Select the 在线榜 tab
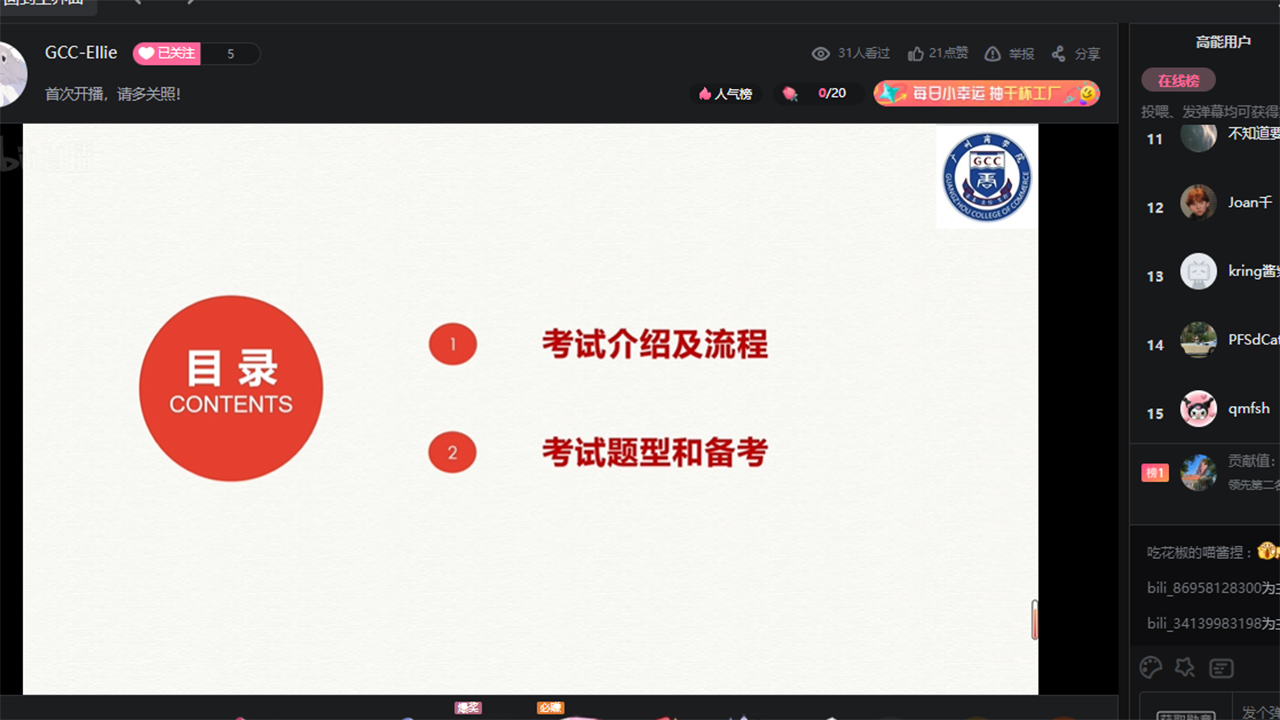 (1178, 81)
